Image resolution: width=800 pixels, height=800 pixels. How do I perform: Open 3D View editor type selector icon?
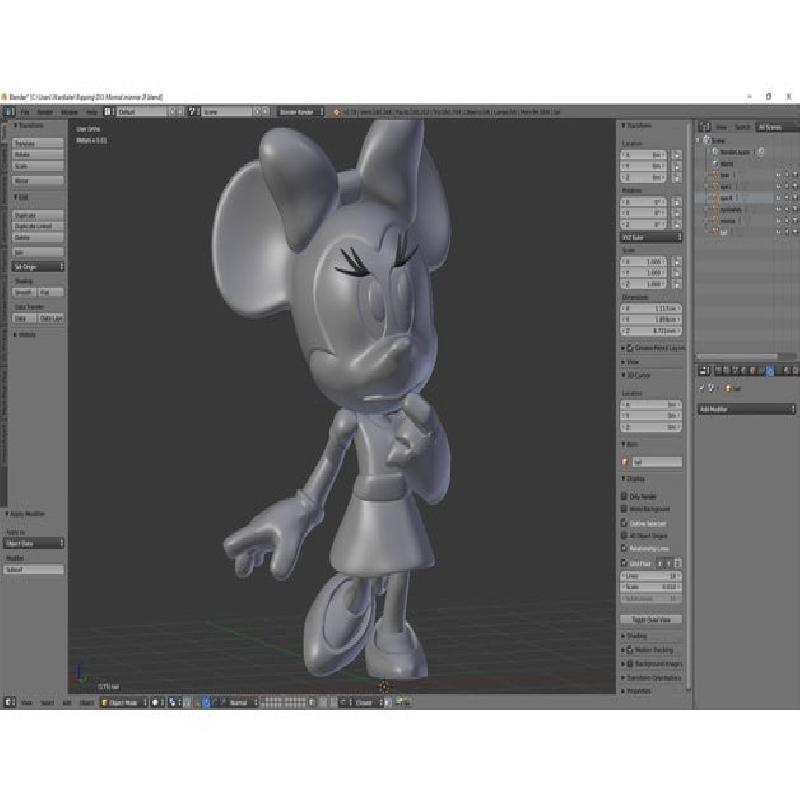(x=10, y=703)
